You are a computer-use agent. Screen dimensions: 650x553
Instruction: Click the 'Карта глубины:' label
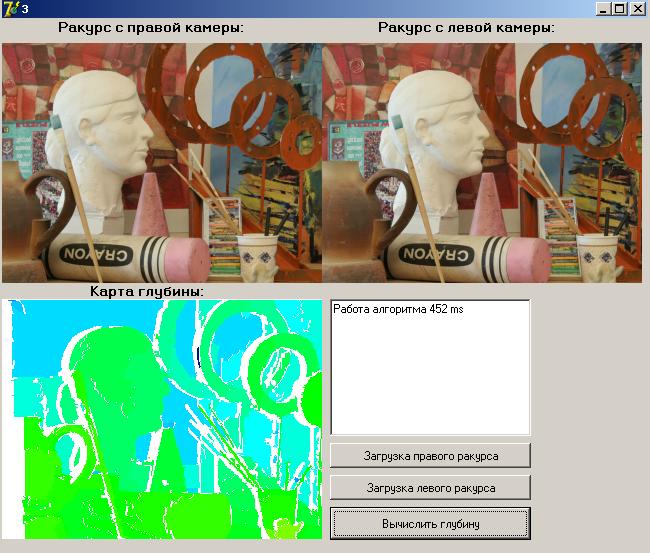tap(147, 291)
